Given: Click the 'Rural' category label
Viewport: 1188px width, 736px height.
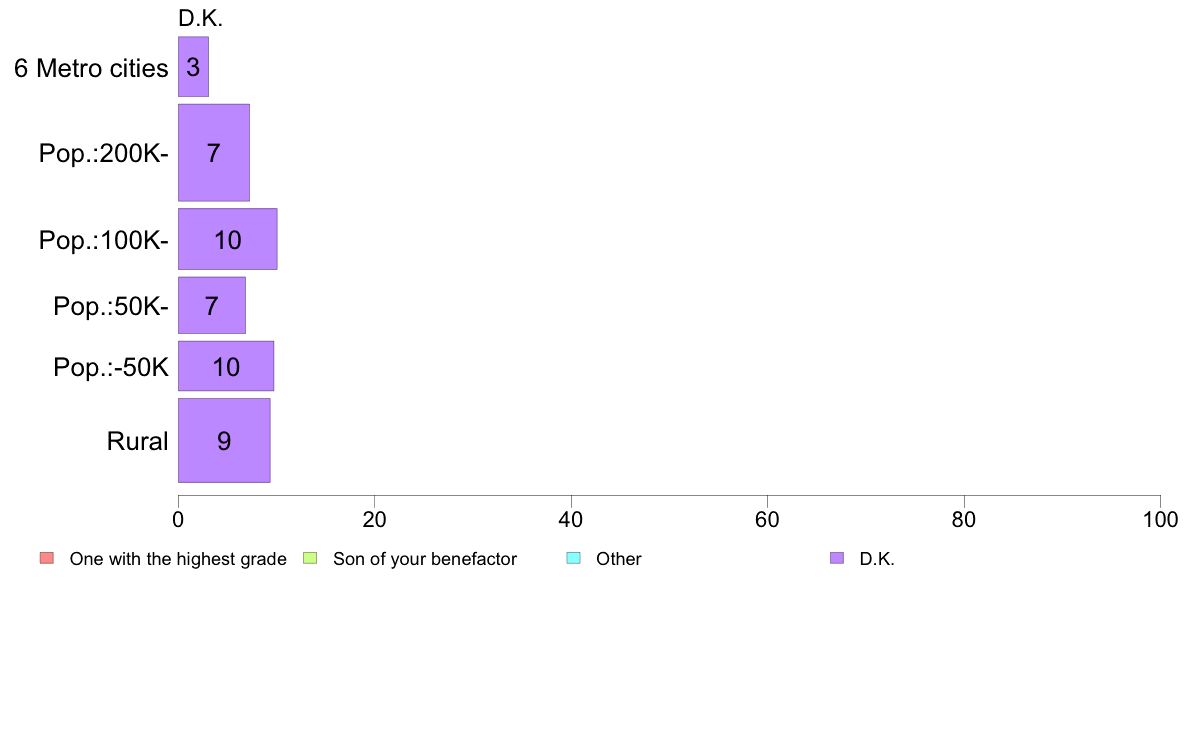Looking at the screenshot, I should click(137, 441).
